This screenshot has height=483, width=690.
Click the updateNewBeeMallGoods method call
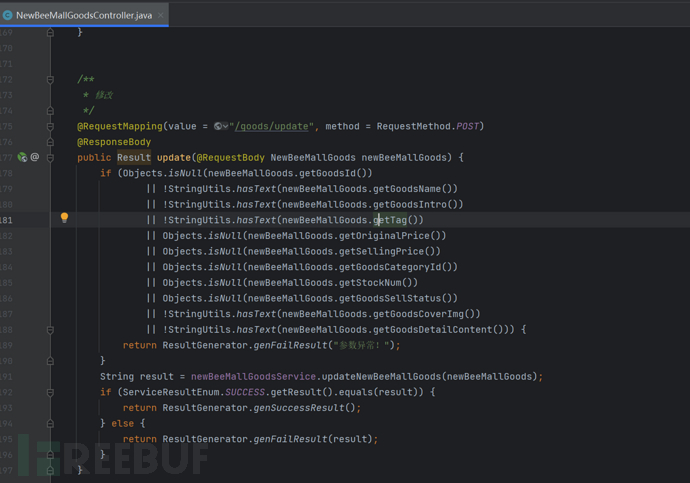tap(381, 377)
